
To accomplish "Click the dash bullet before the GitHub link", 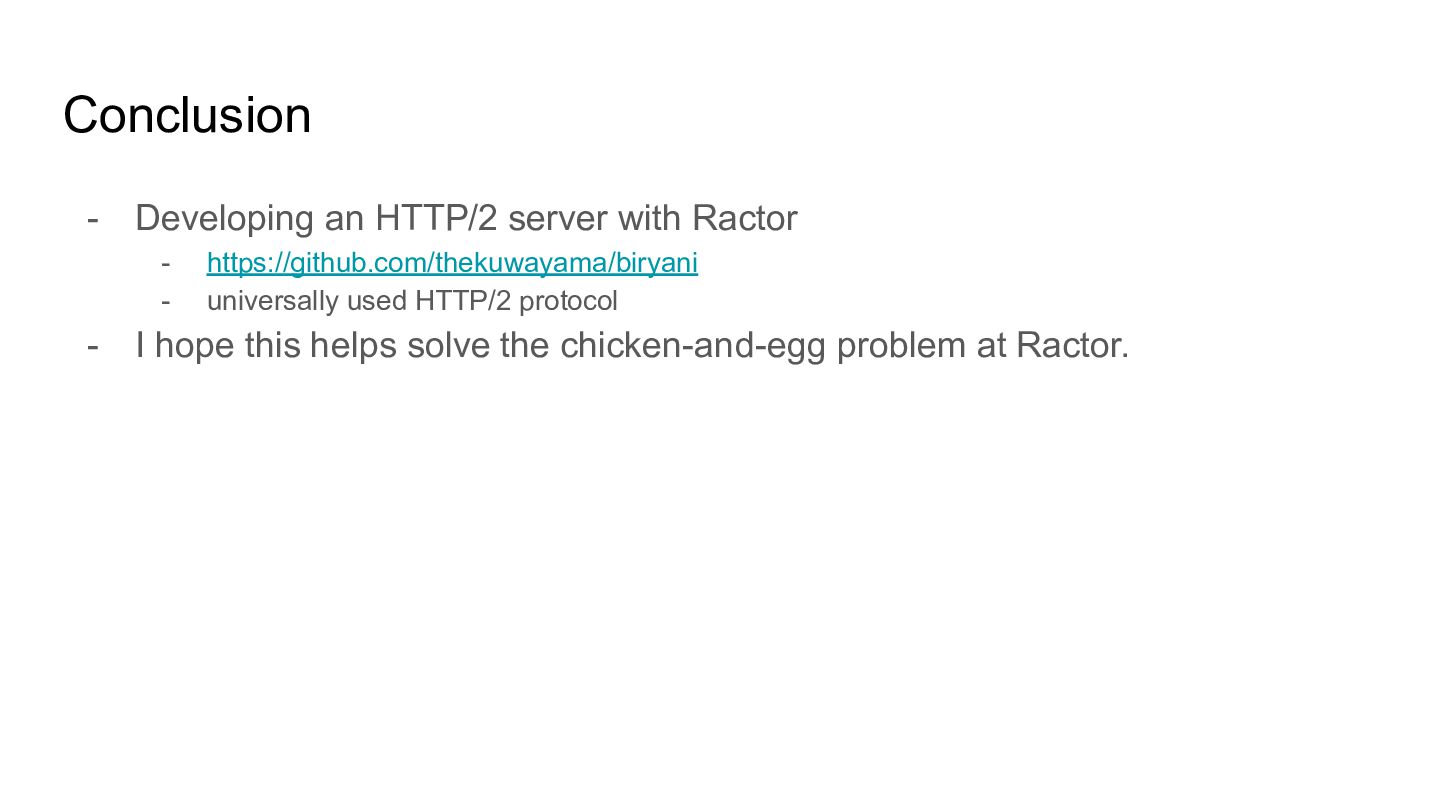I will click(x=166, y=264).
